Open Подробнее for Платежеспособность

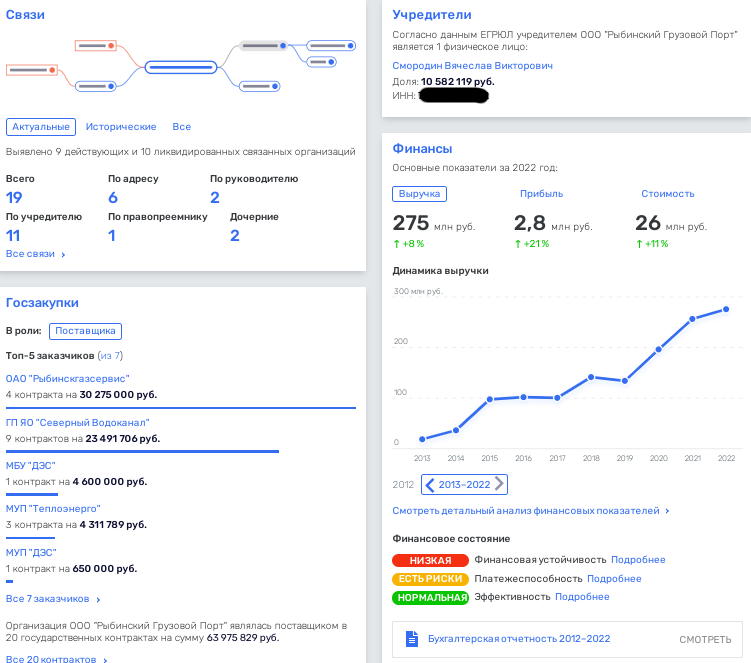pos(614,579)
